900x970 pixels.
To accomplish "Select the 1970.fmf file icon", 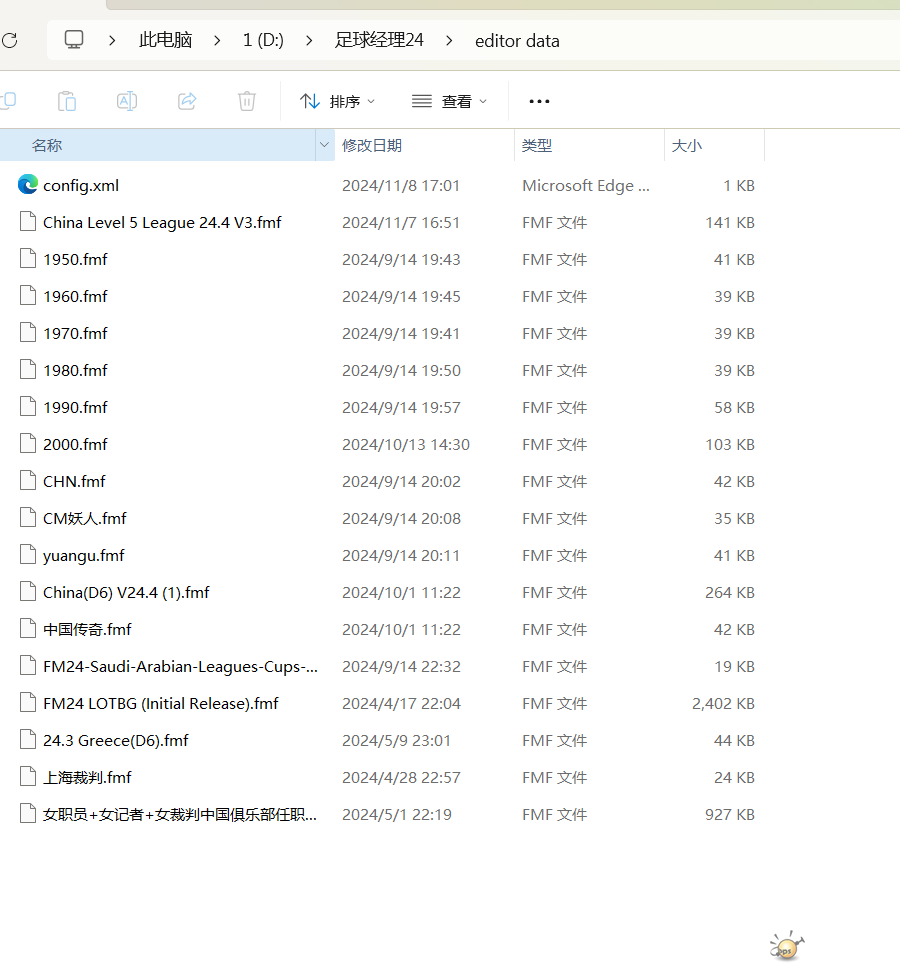I will point(28,333).
